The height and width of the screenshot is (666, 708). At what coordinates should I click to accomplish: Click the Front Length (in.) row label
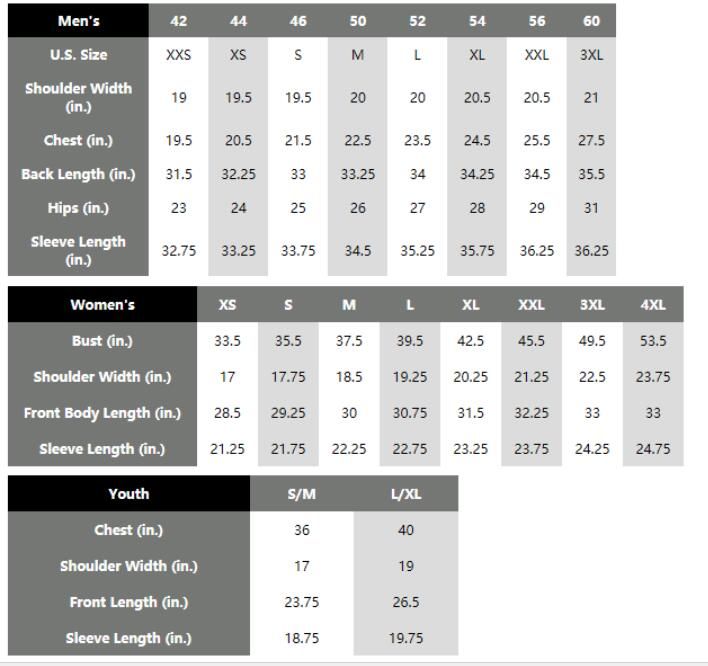pyautogui.click(x=129, y=602)
